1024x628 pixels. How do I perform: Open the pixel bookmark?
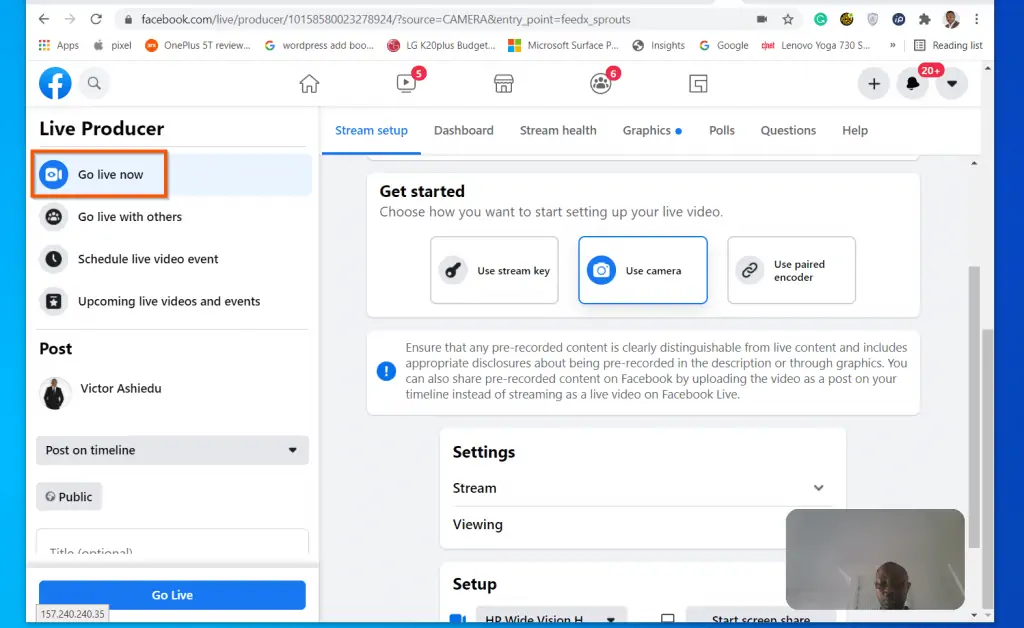click(x=112, y=45)
